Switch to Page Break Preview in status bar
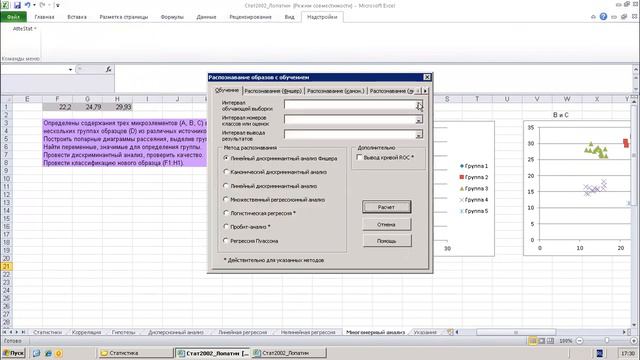The image size is (640, 360). tap(551, 340)
